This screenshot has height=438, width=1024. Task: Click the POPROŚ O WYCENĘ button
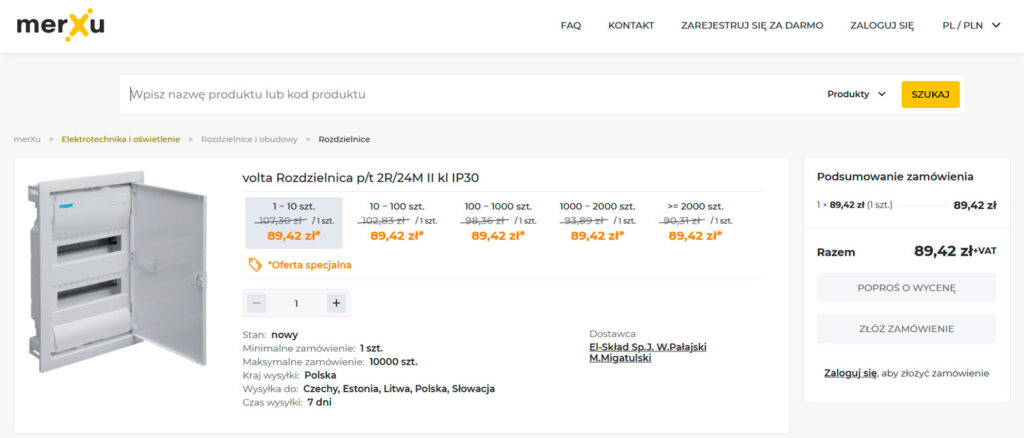(906, 287)
